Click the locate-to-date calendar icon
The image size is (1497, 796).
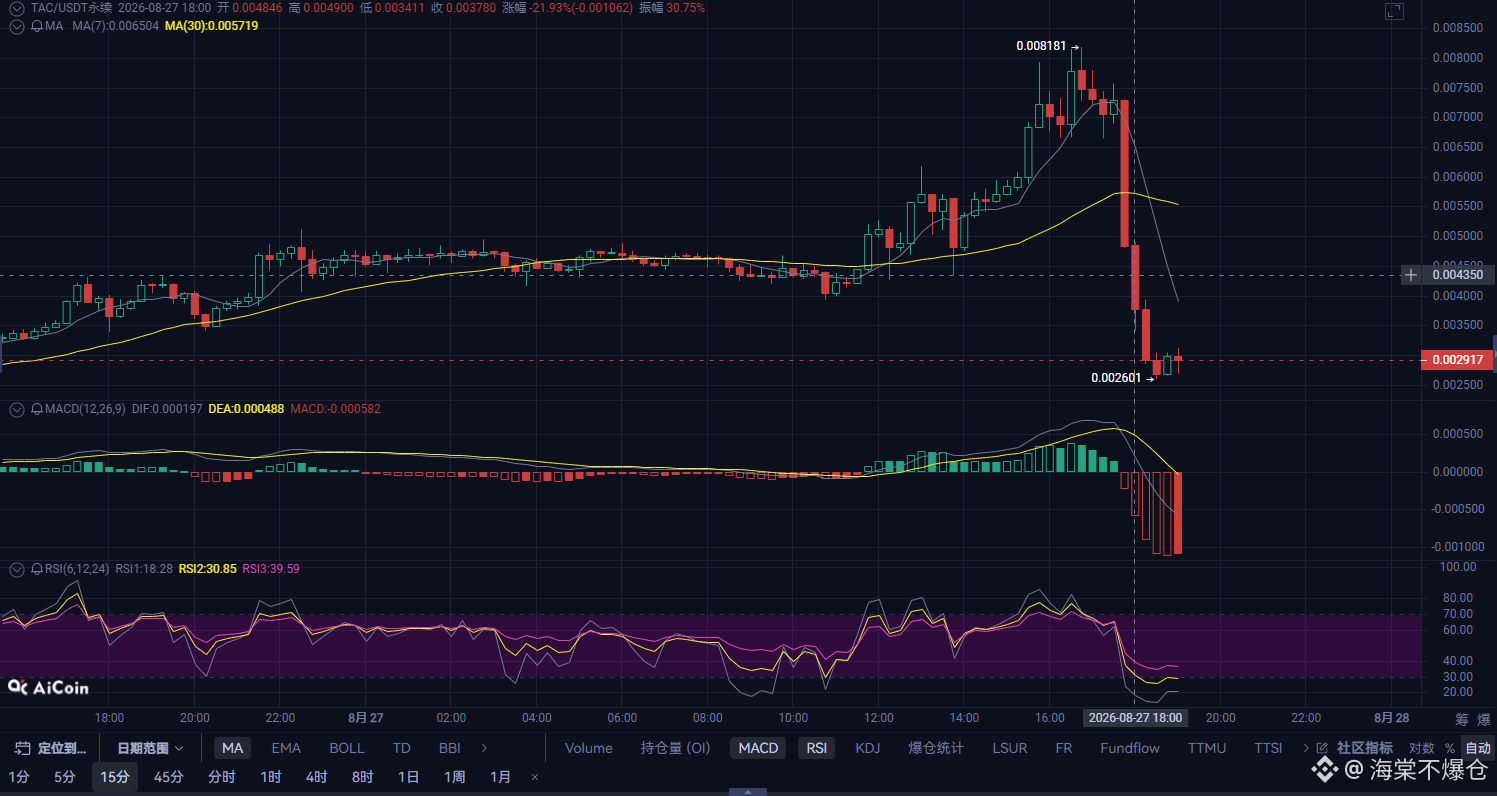[x=22, y=748]
